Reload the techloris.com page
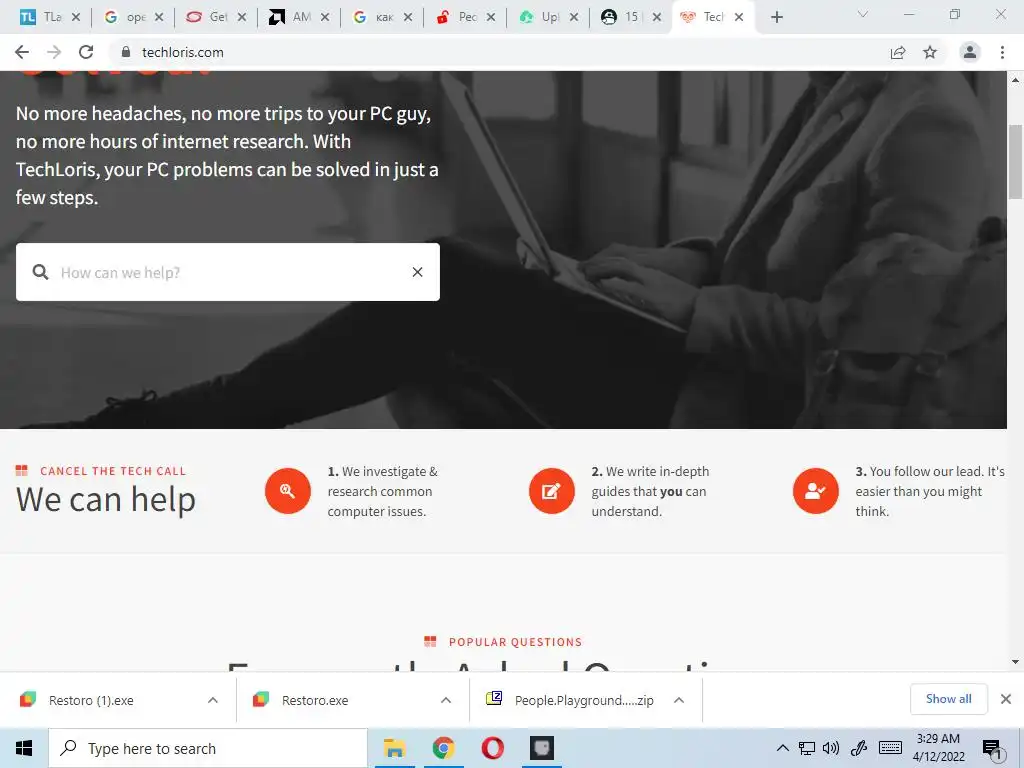 click(x=86, y=52)
